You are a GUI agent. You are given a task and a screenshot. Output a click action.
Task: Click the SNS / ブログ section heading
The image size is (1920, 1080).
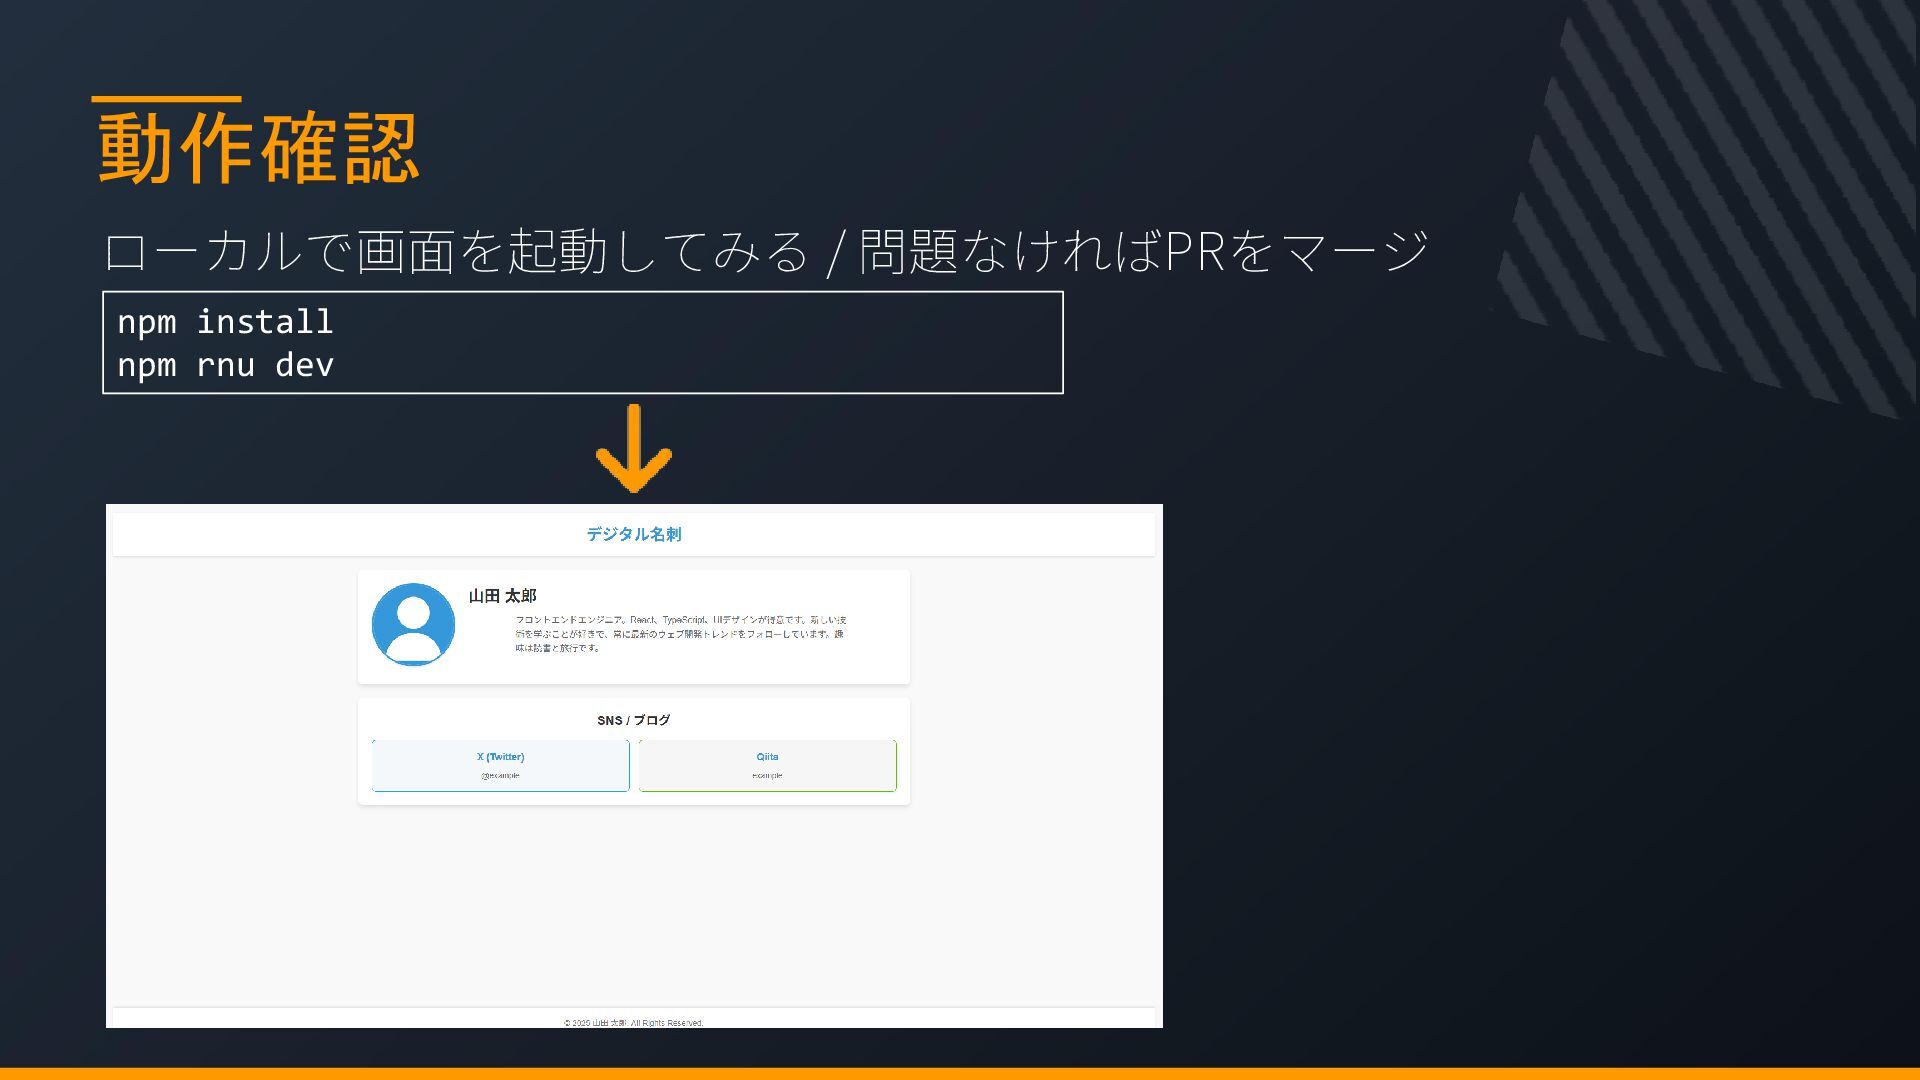point(633,720)
